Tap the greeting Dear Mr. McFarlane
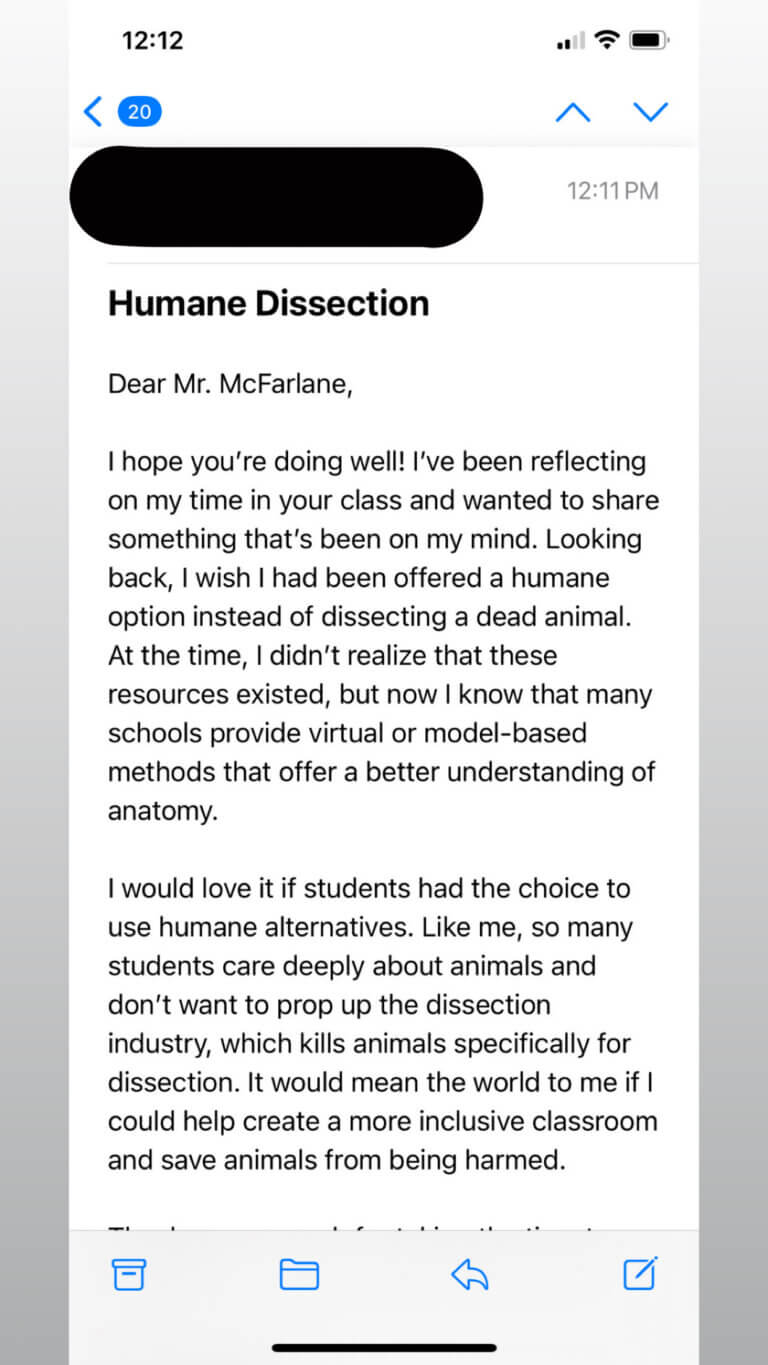The image size is (768, 1365). [229, 385]
